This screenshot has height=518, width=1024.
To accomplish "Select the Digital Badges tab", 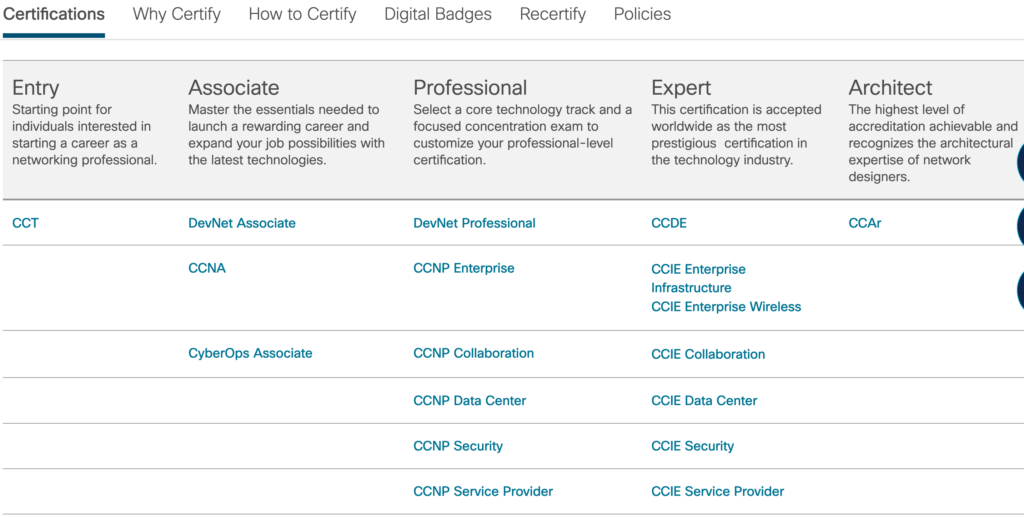I will pos(438,15).
